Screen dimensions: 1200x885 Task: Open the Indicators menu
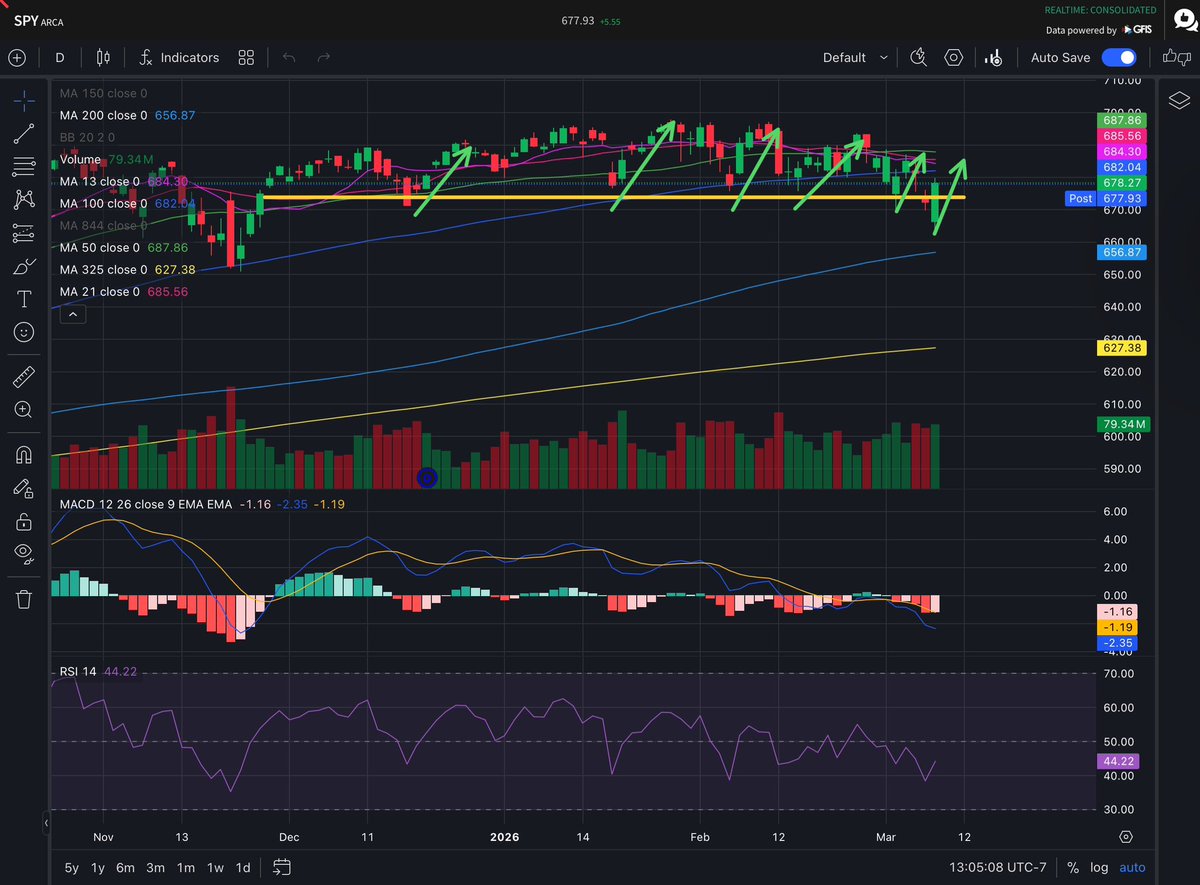click(179, 57)
